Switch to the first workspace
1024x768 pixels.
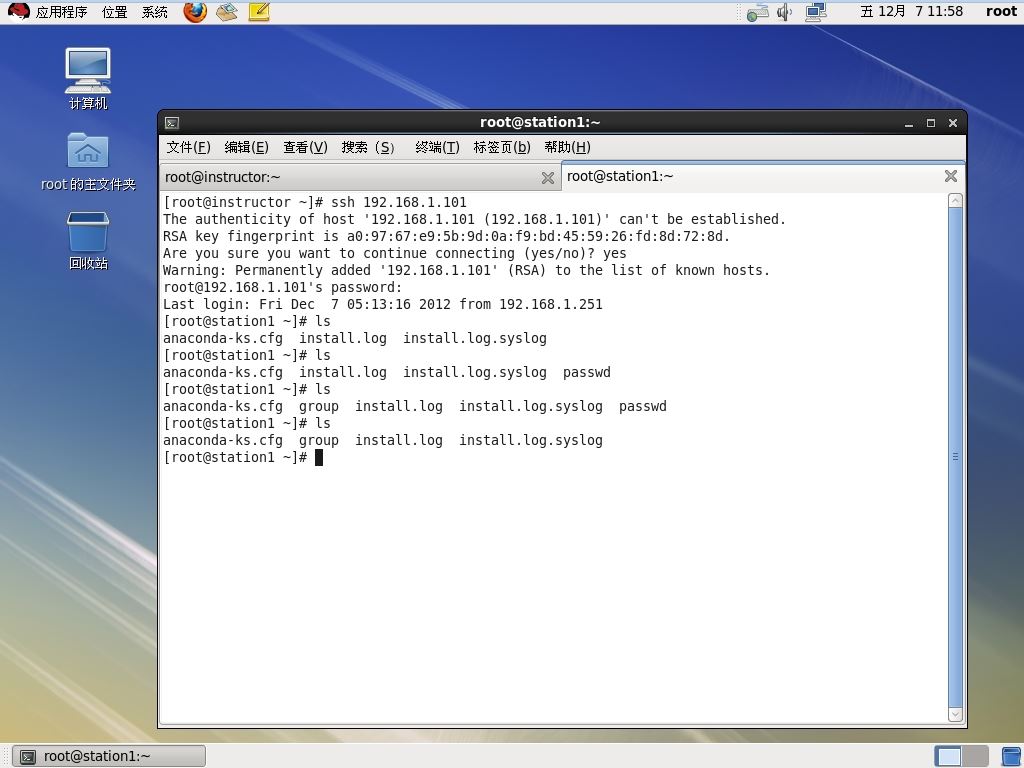pos(949,756)
